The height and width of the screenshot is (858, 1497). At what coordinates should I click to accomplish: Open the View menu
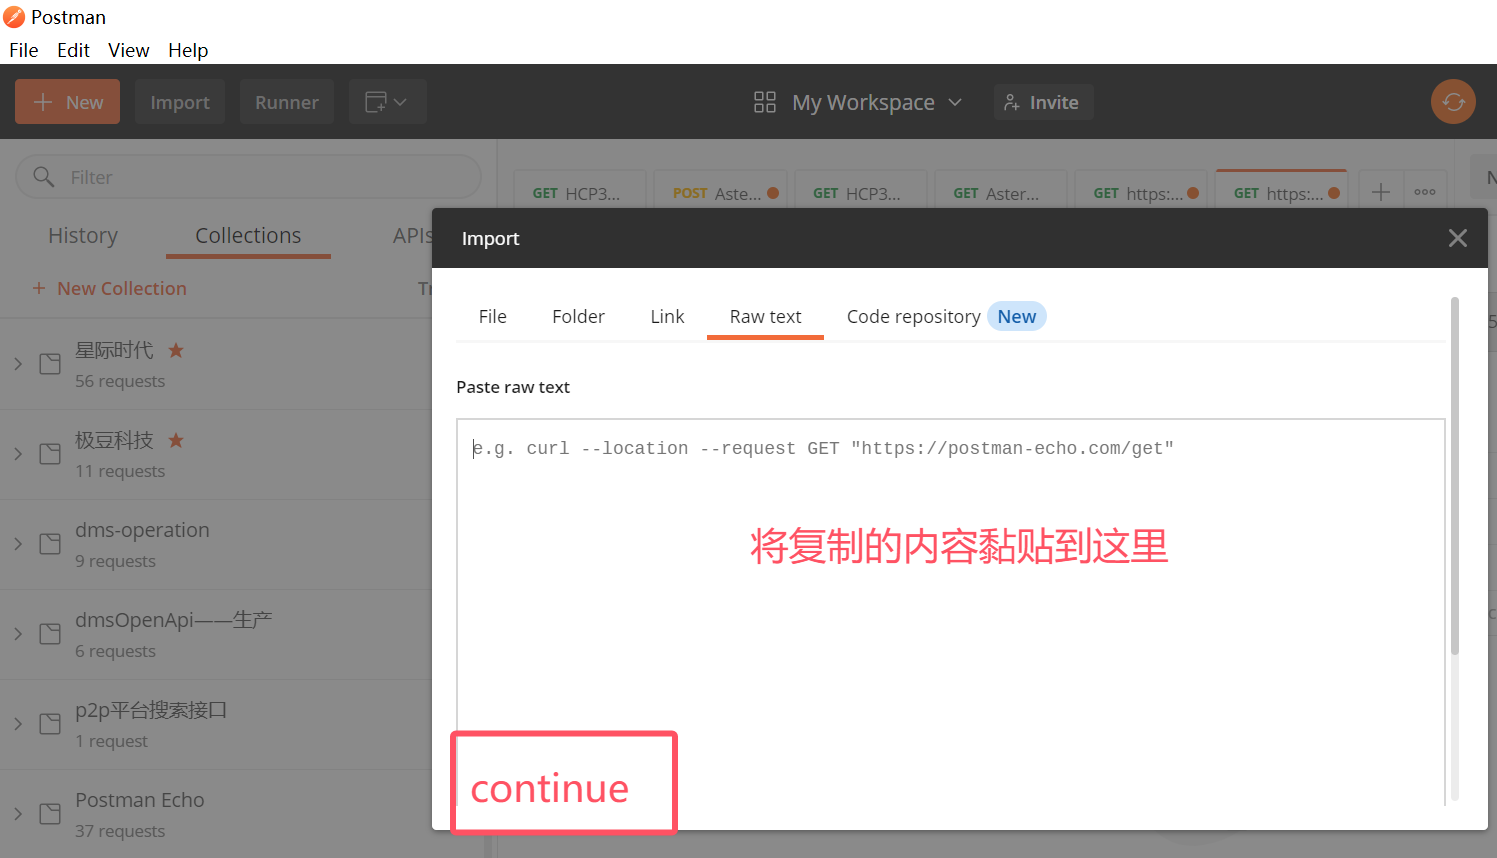click(129, 50)
